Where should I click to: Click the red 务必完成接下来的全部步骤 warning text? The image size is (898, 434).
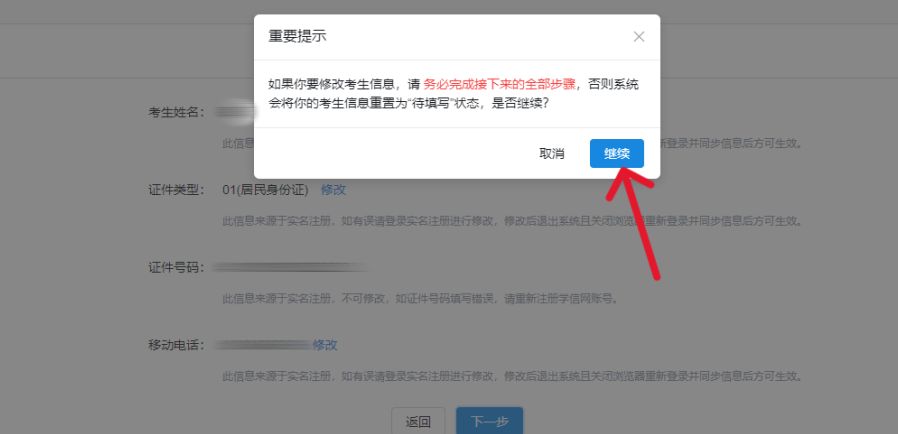499,85
